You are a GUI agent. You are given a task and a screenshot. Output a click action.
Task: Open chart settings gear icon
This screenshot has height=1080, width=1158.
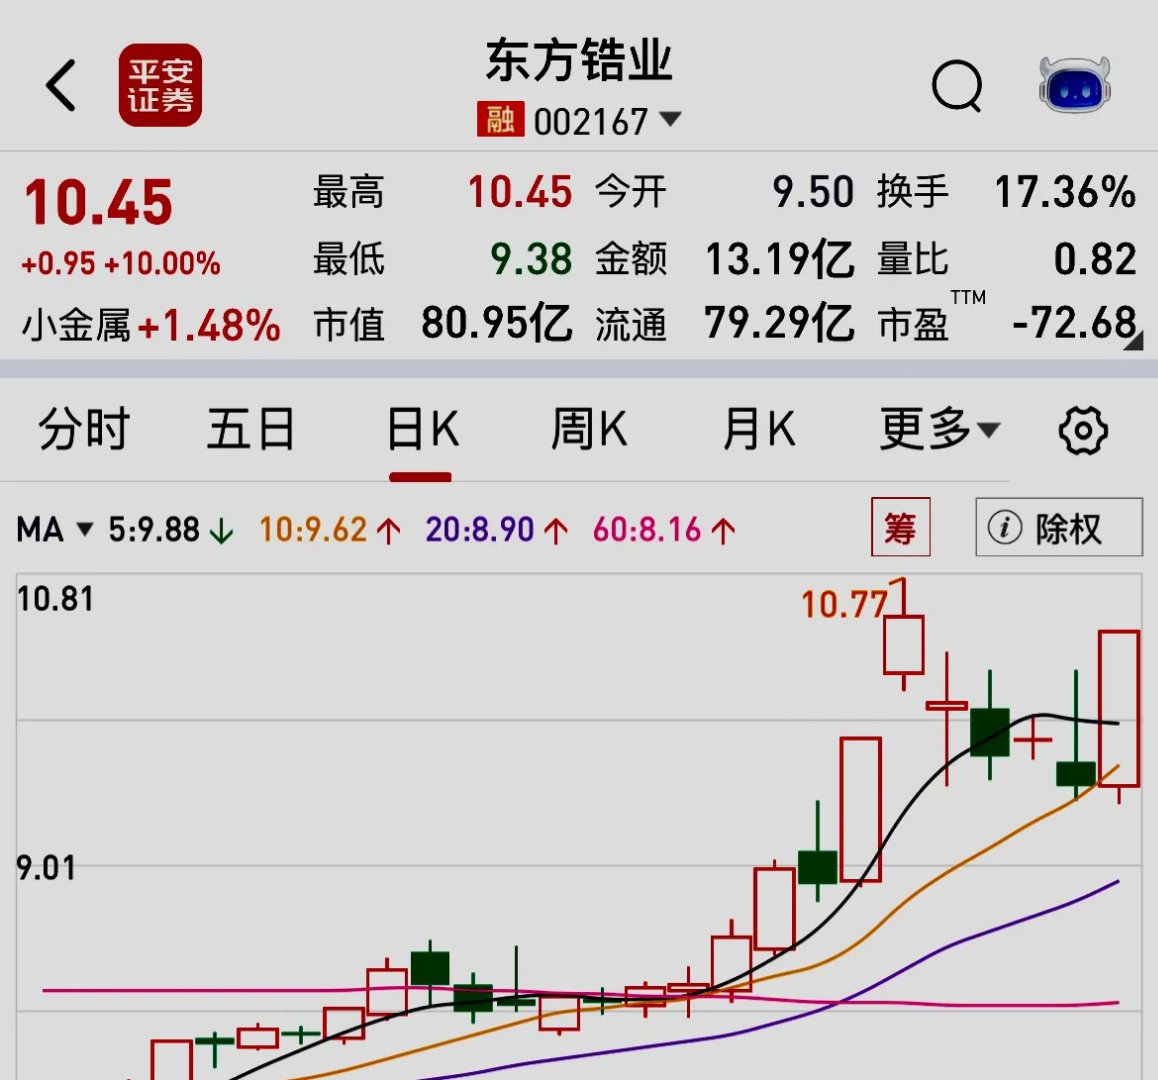point(1083,430)
